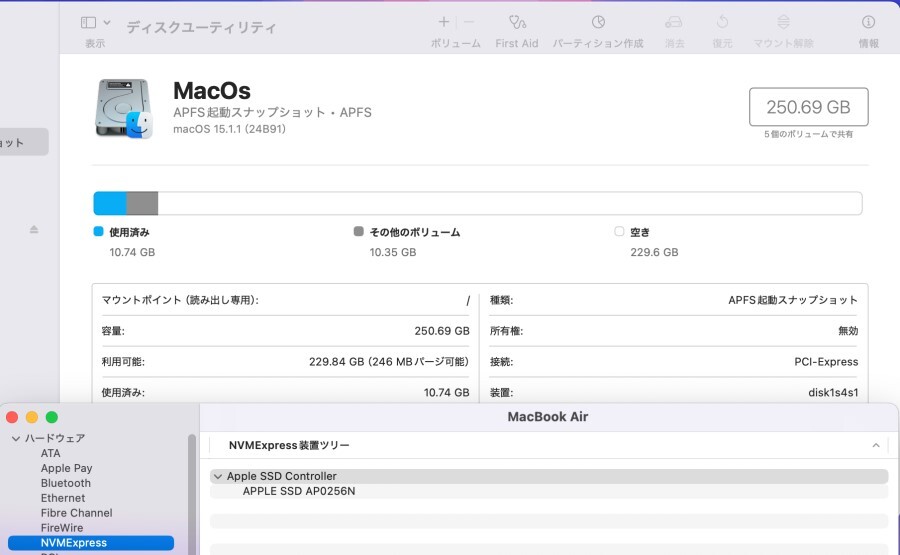Collapse NVMExpress装置ツリー header with up chevron

[876, 445]
